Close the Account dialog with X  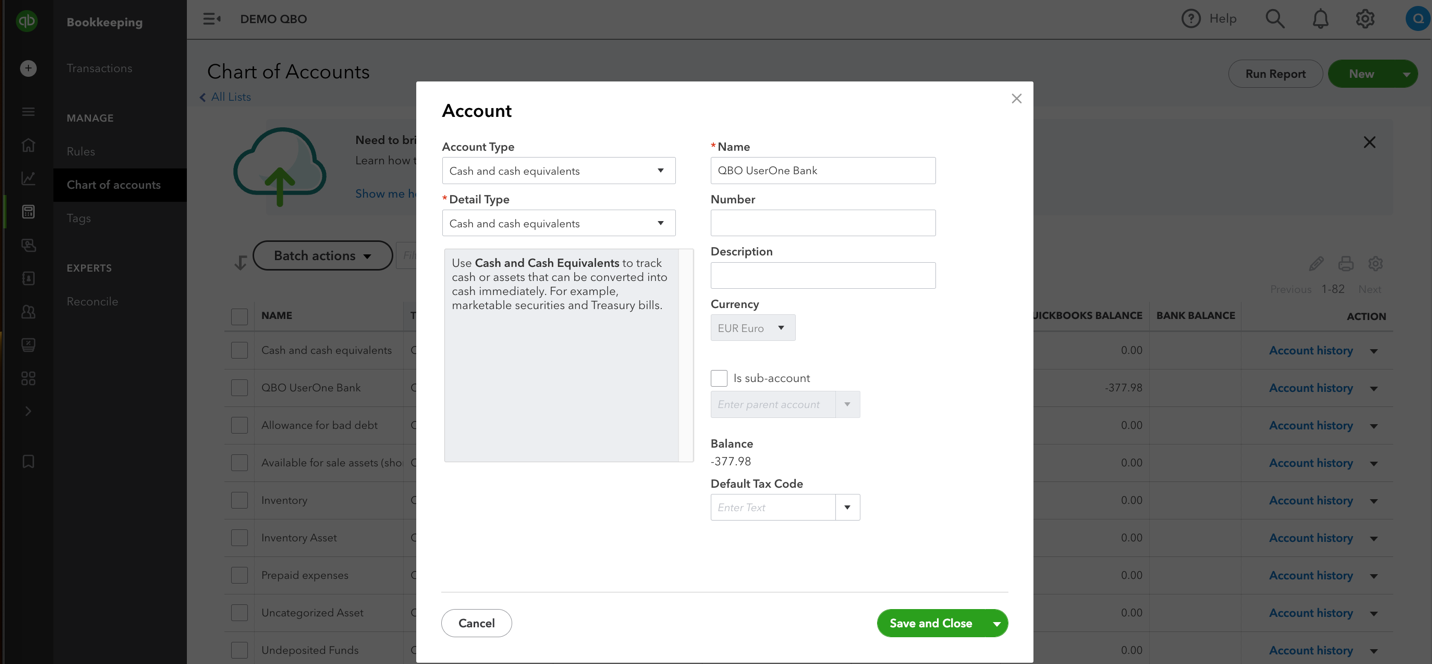click(1016, 98)
